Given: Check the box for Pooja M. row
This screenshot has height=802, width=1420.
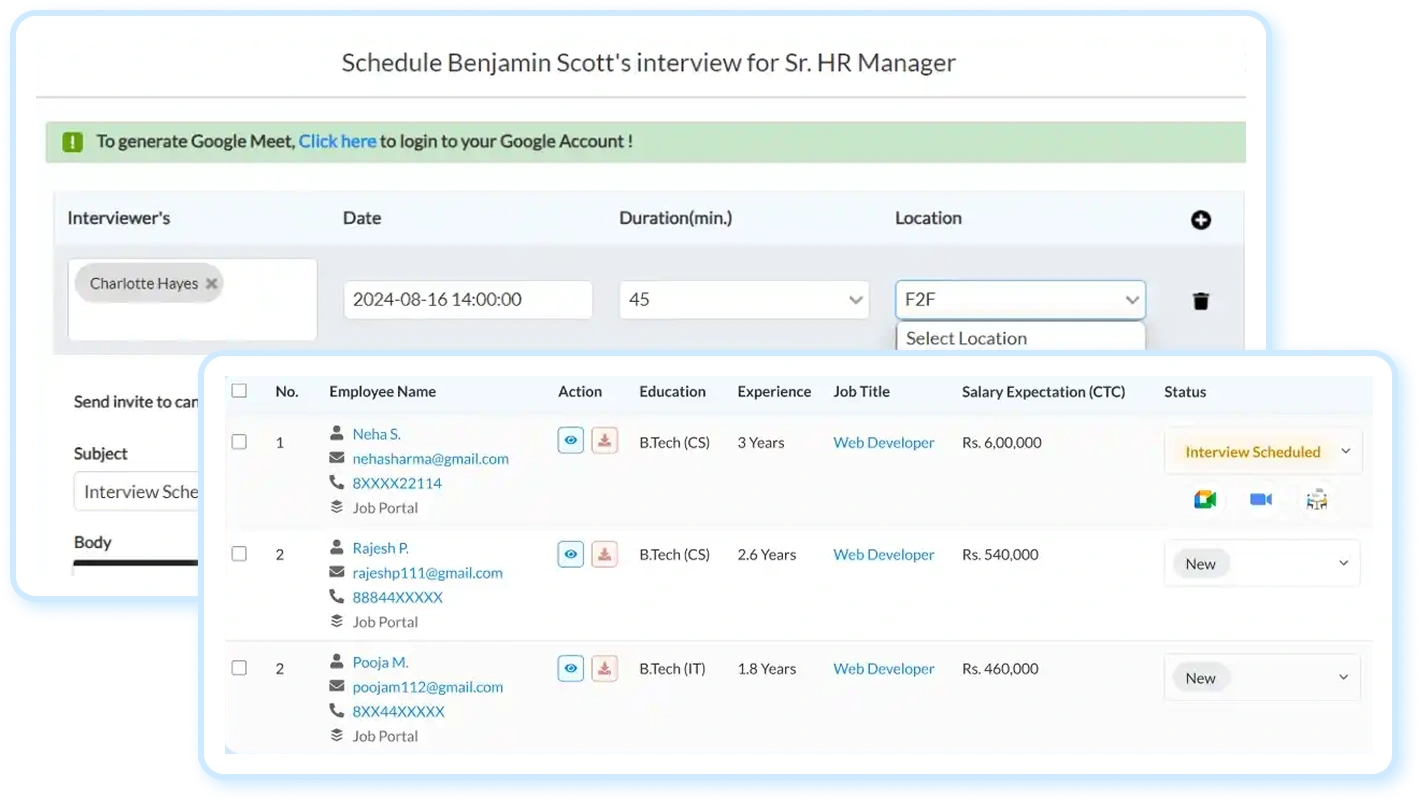Looking at the screenshot, I should [239, 667].
